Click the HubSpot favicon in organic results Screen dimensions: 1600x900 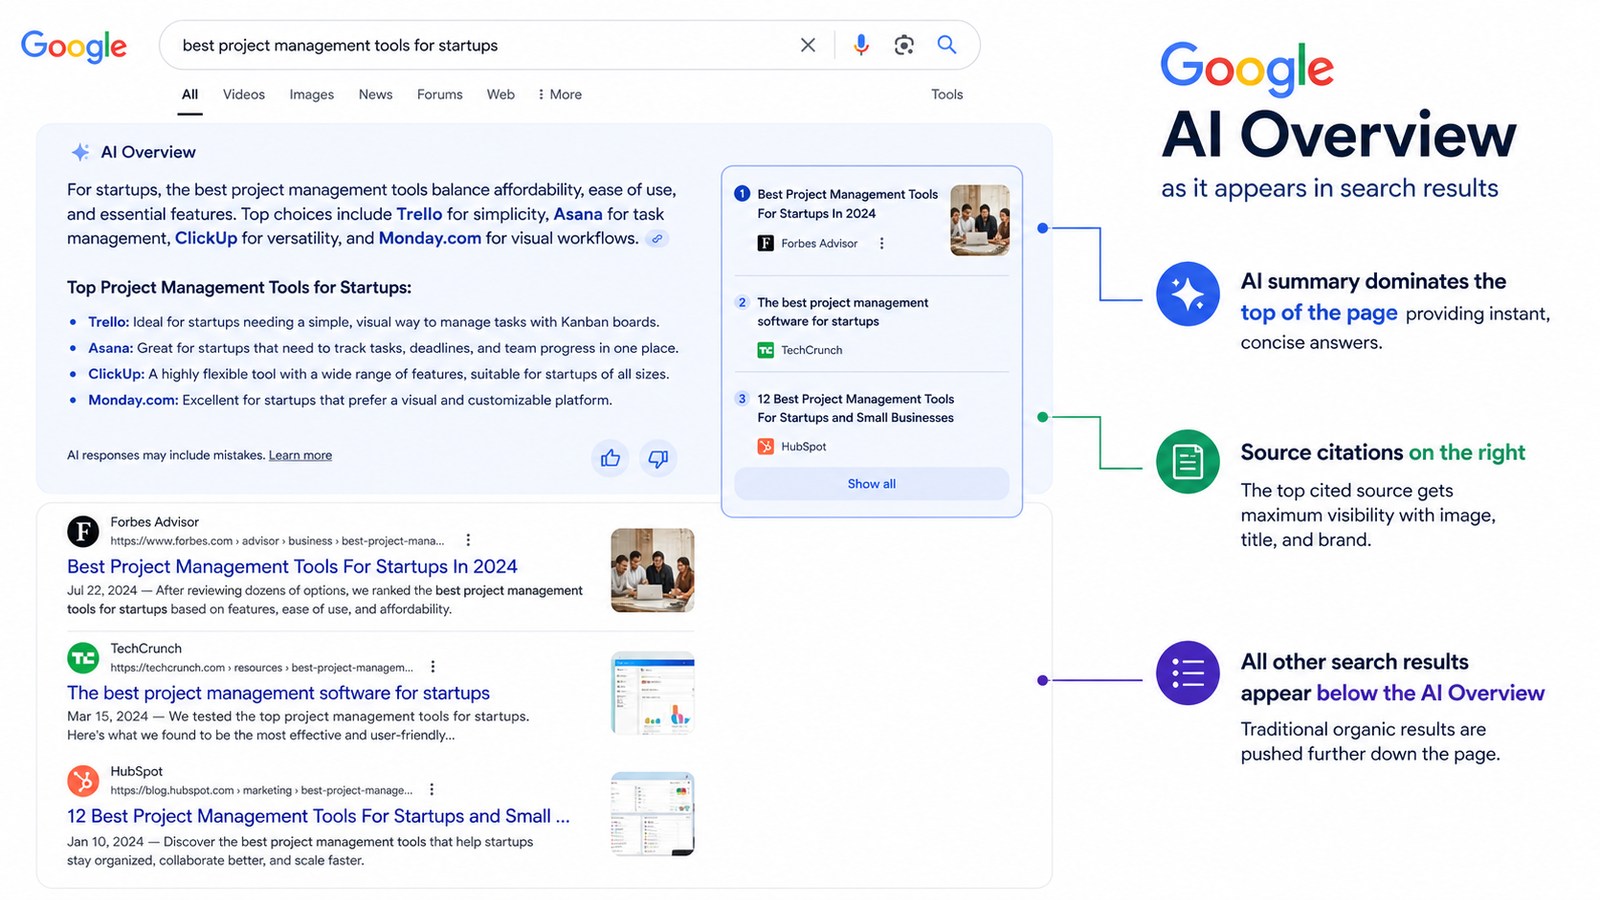tap(83, 781)
